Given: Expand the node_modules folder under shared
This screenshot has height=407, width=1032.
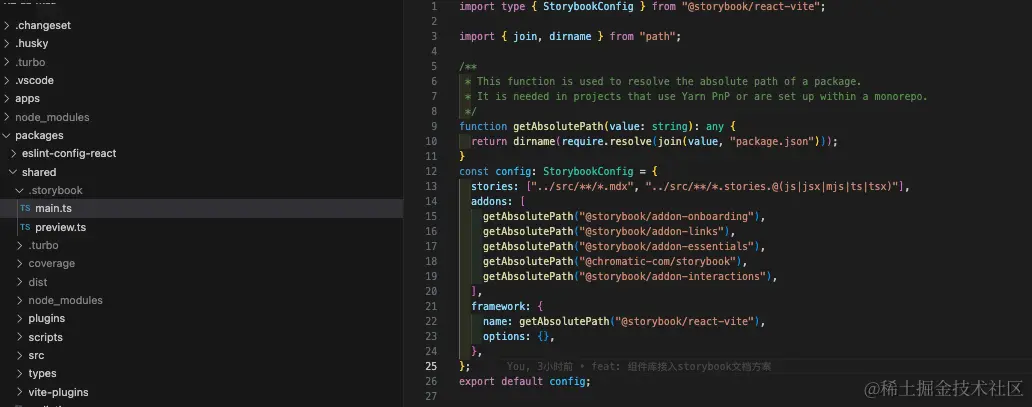Looking at the screenshot, I should pyautogui.click(x=65, y=300).
